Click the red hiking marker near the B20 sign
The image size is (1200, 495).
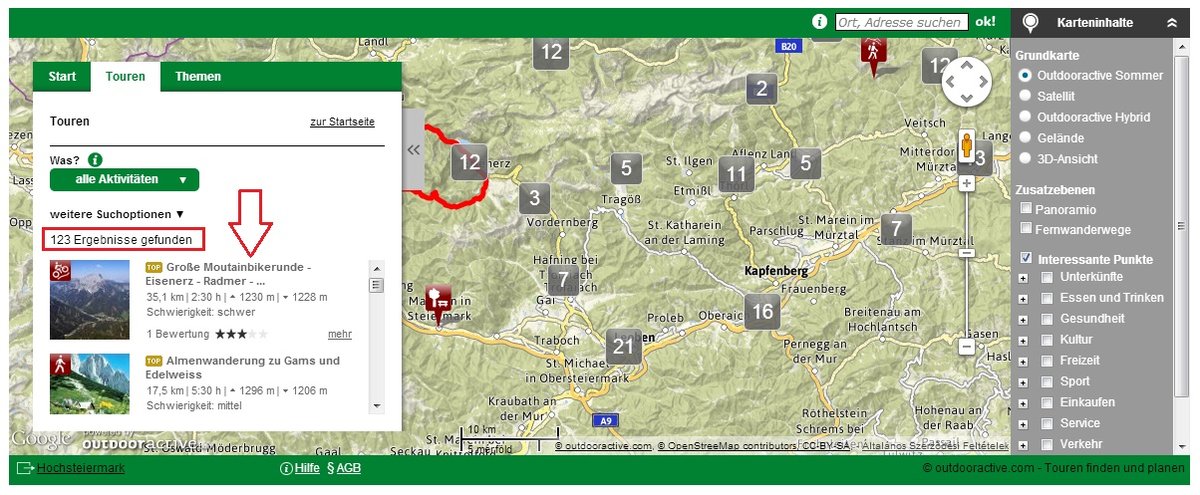873,55
